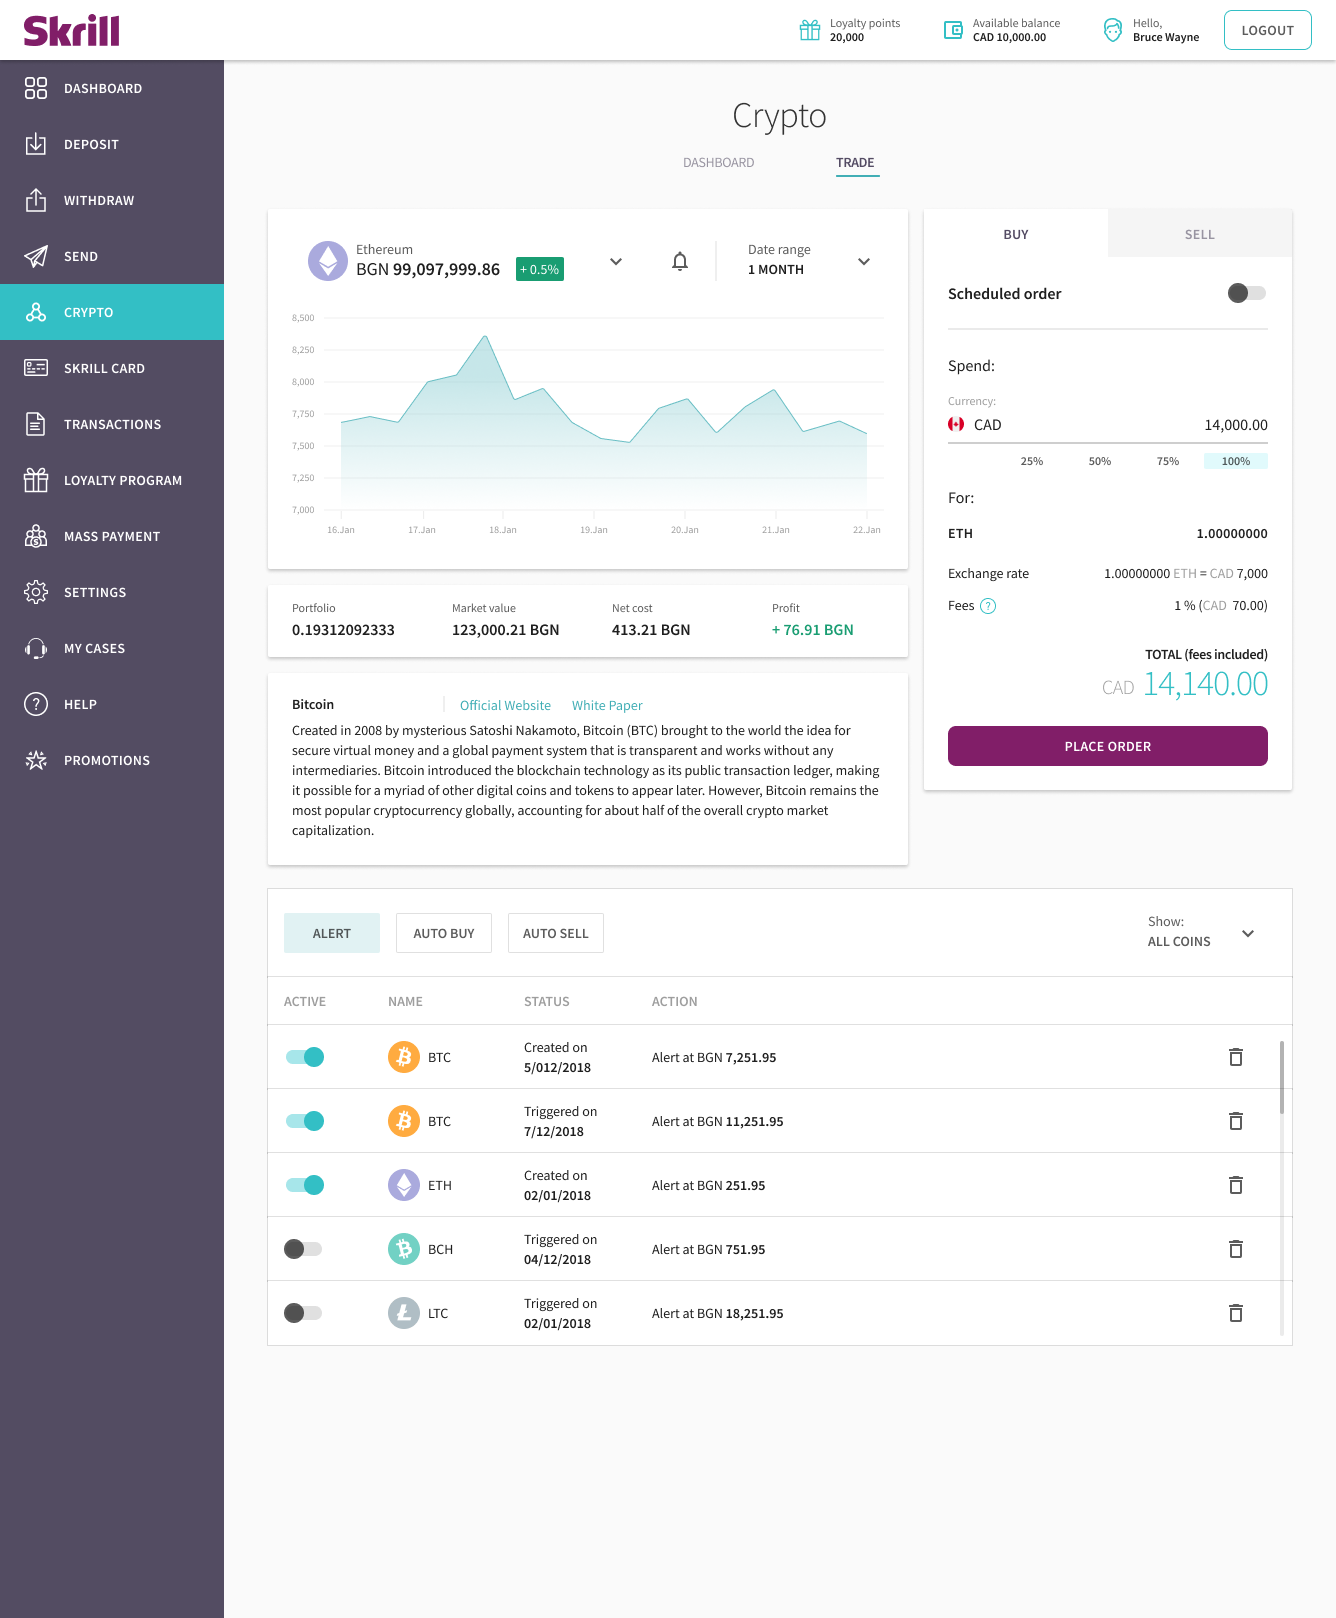Viewport: 1336px width, 1618px height.
Task: Delete the LTC alert at BGN 18,251.95
Action: [x=1236, y=1313]
